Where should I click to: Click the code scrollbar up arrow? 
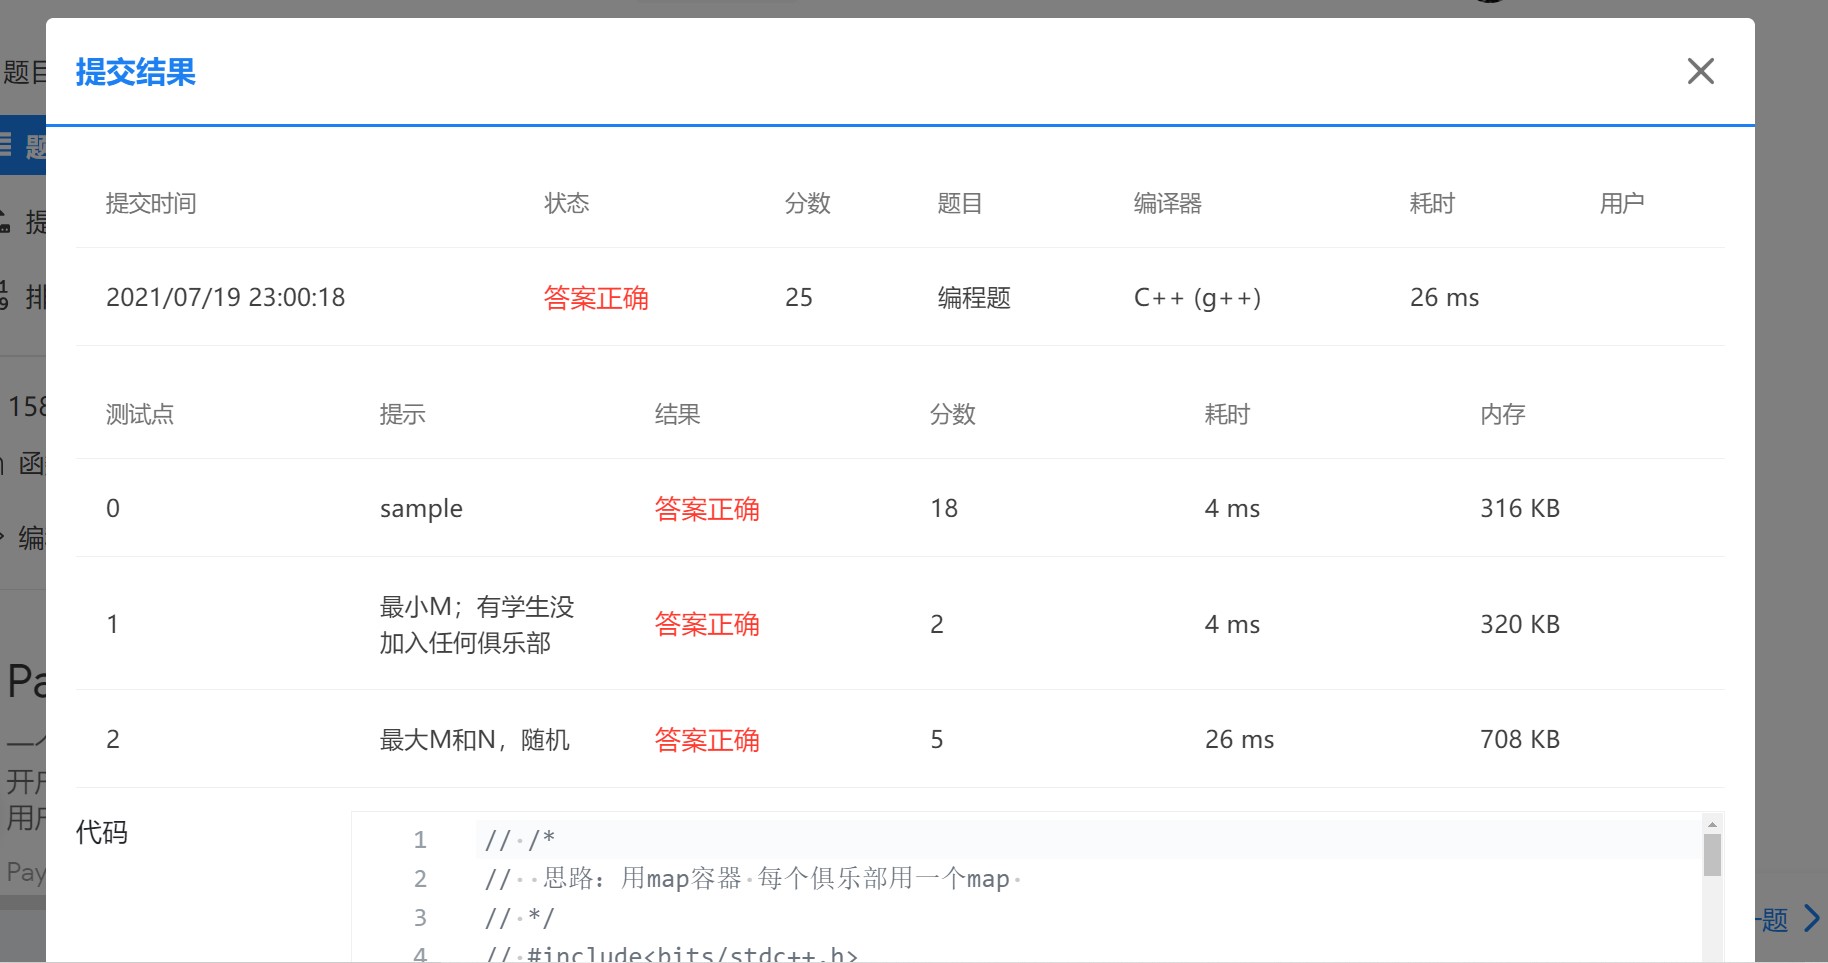point(1712,824)
